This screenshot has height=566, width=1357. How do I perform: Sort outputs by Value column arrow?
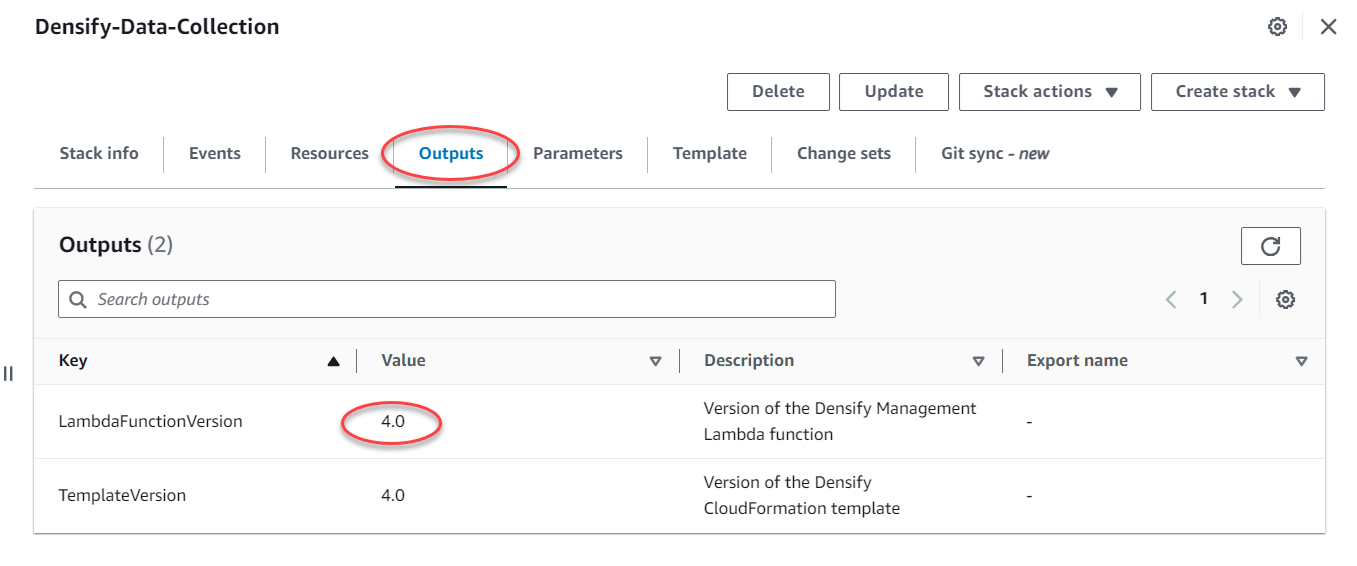[656, 362]
